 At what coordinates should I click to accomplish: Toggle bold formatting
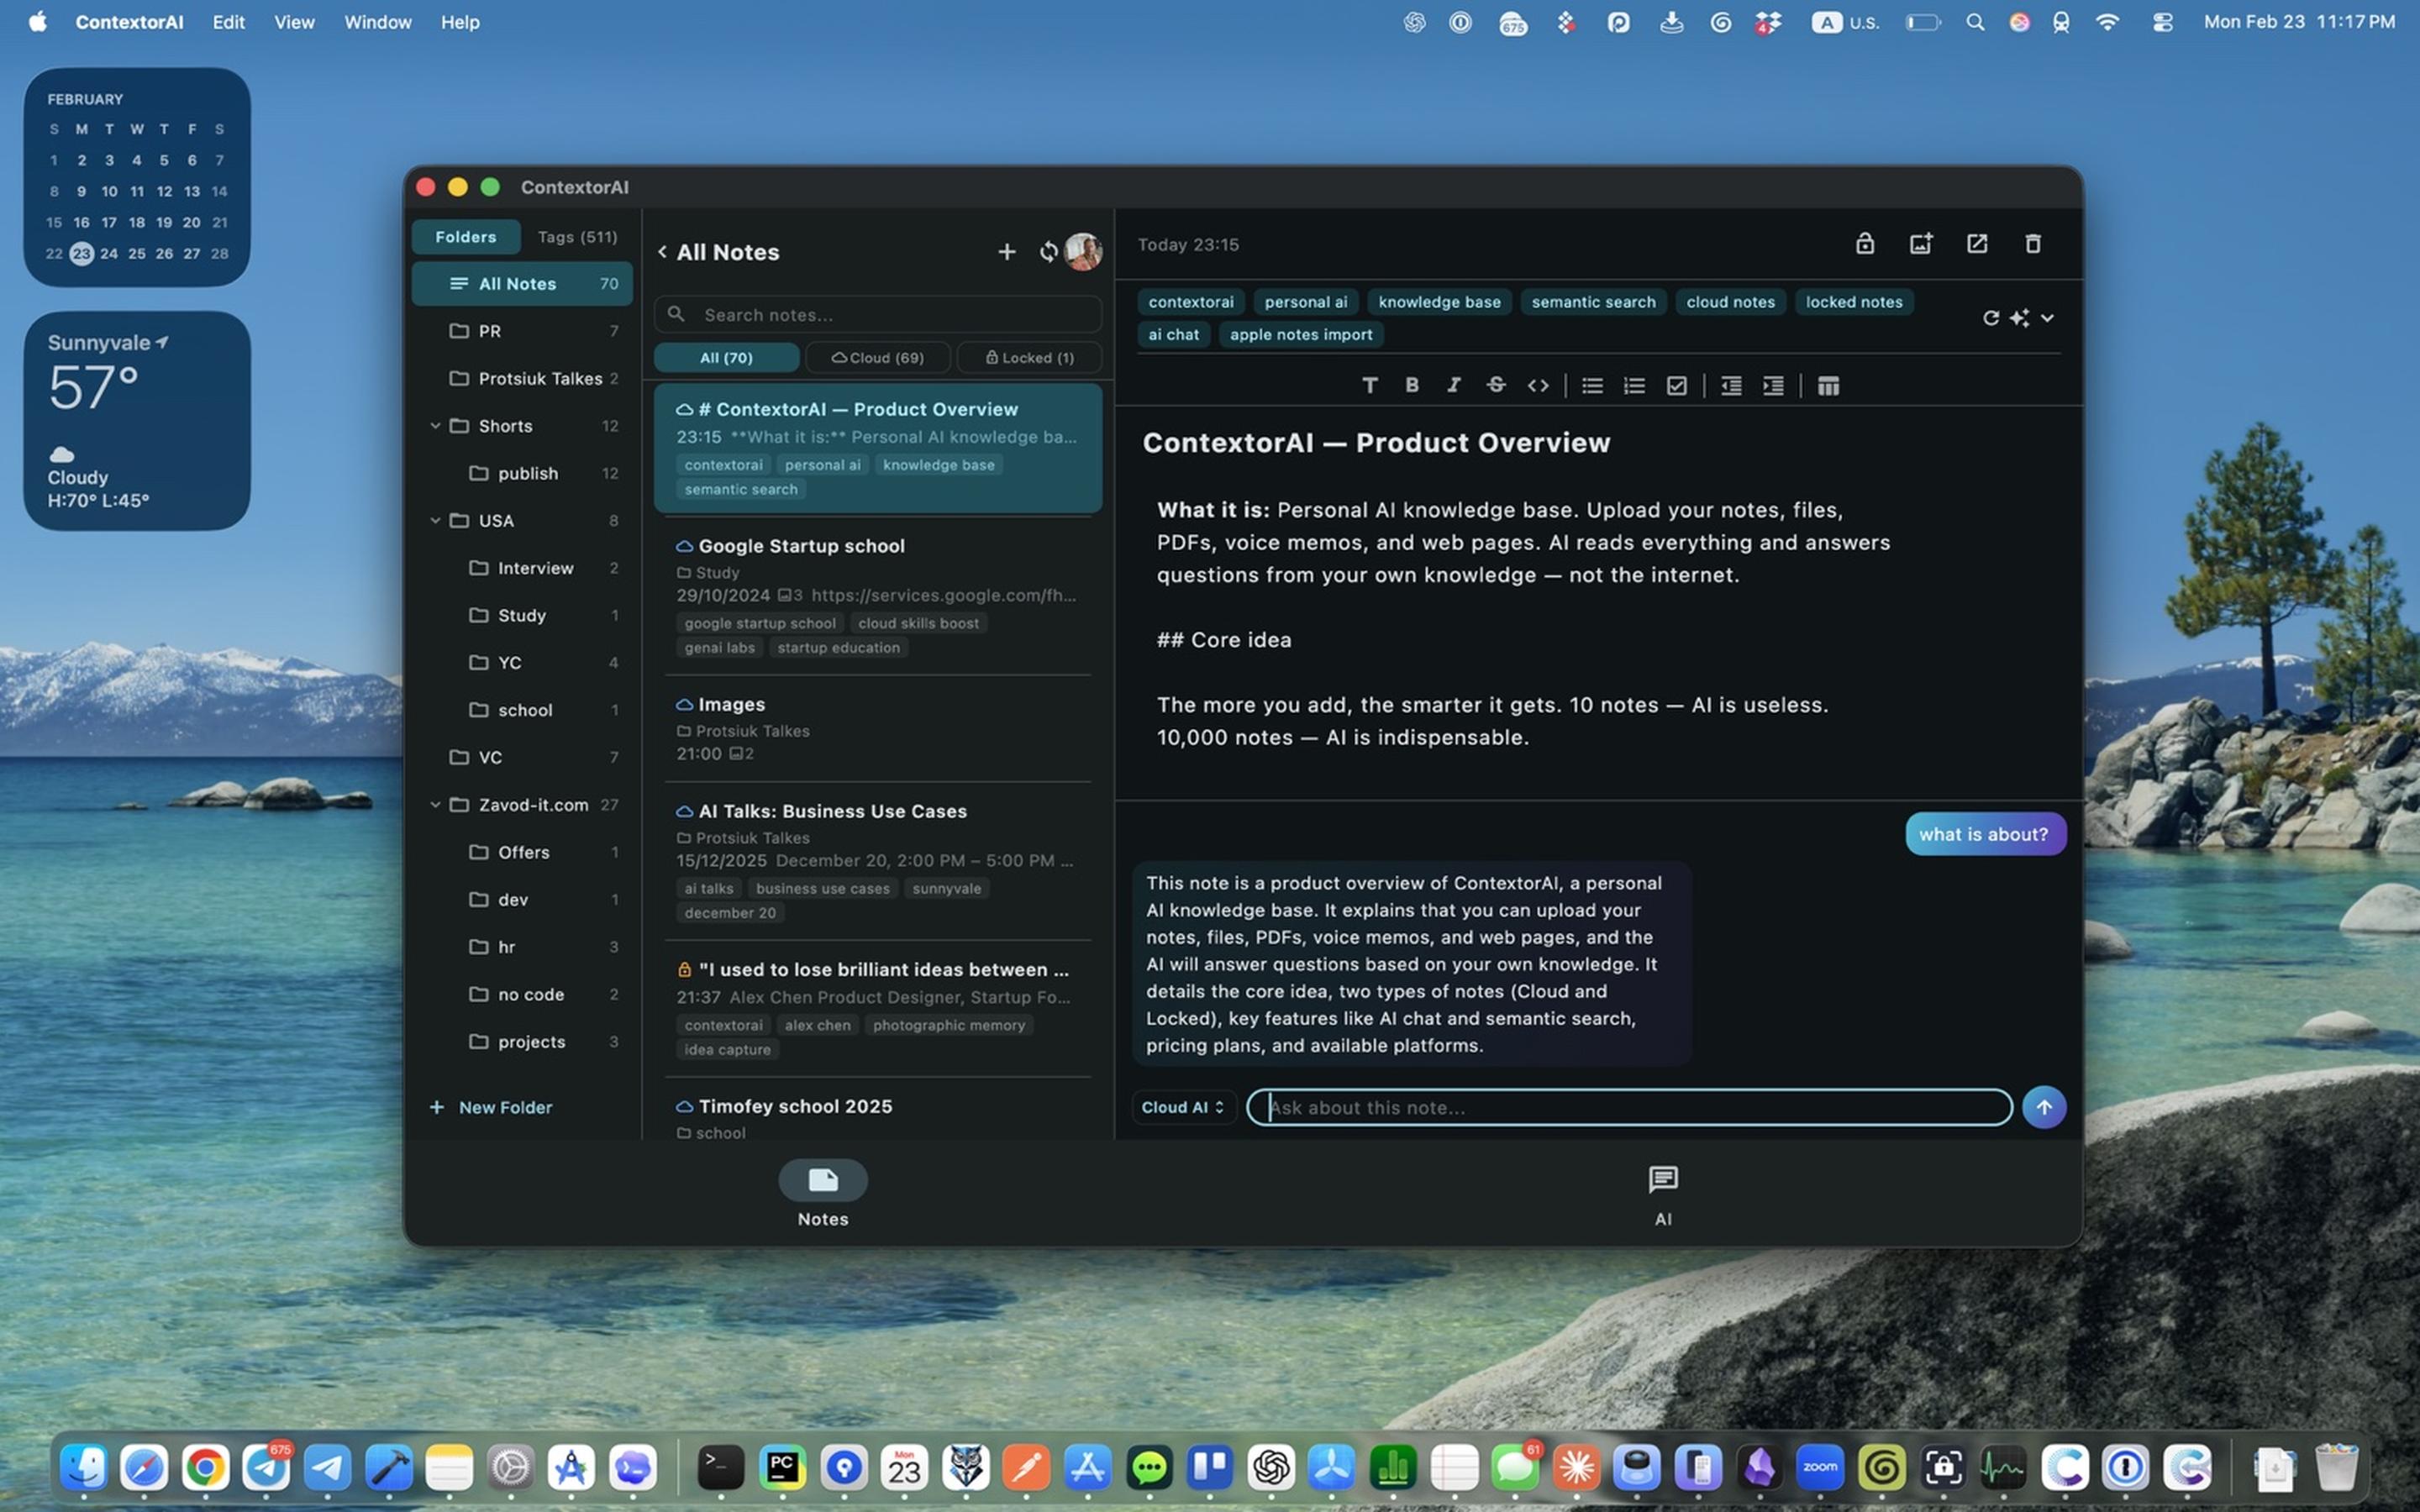[x=1411, y=385]
